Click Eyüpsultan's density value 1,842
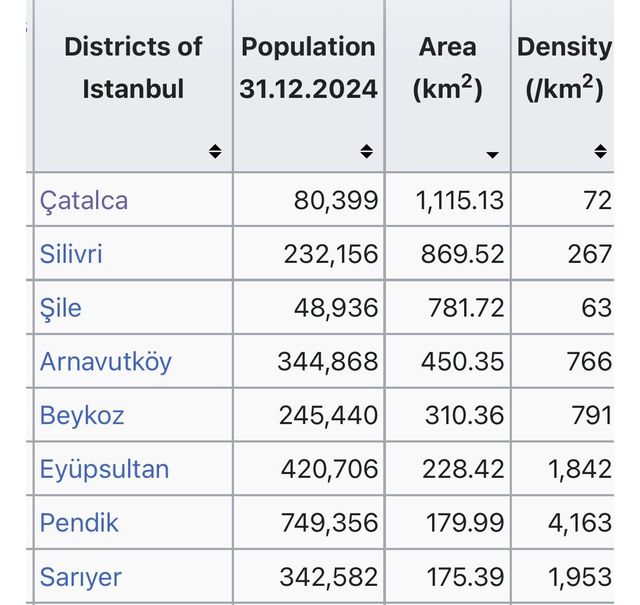 [x=581, y=469]
